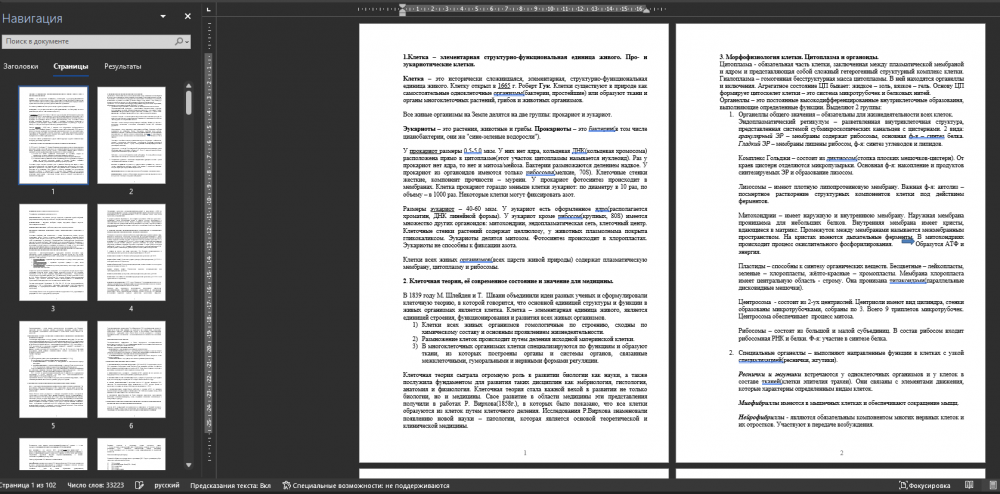Jump to page 4 thumbnail
1000x494 pixels.
point(131,252)
